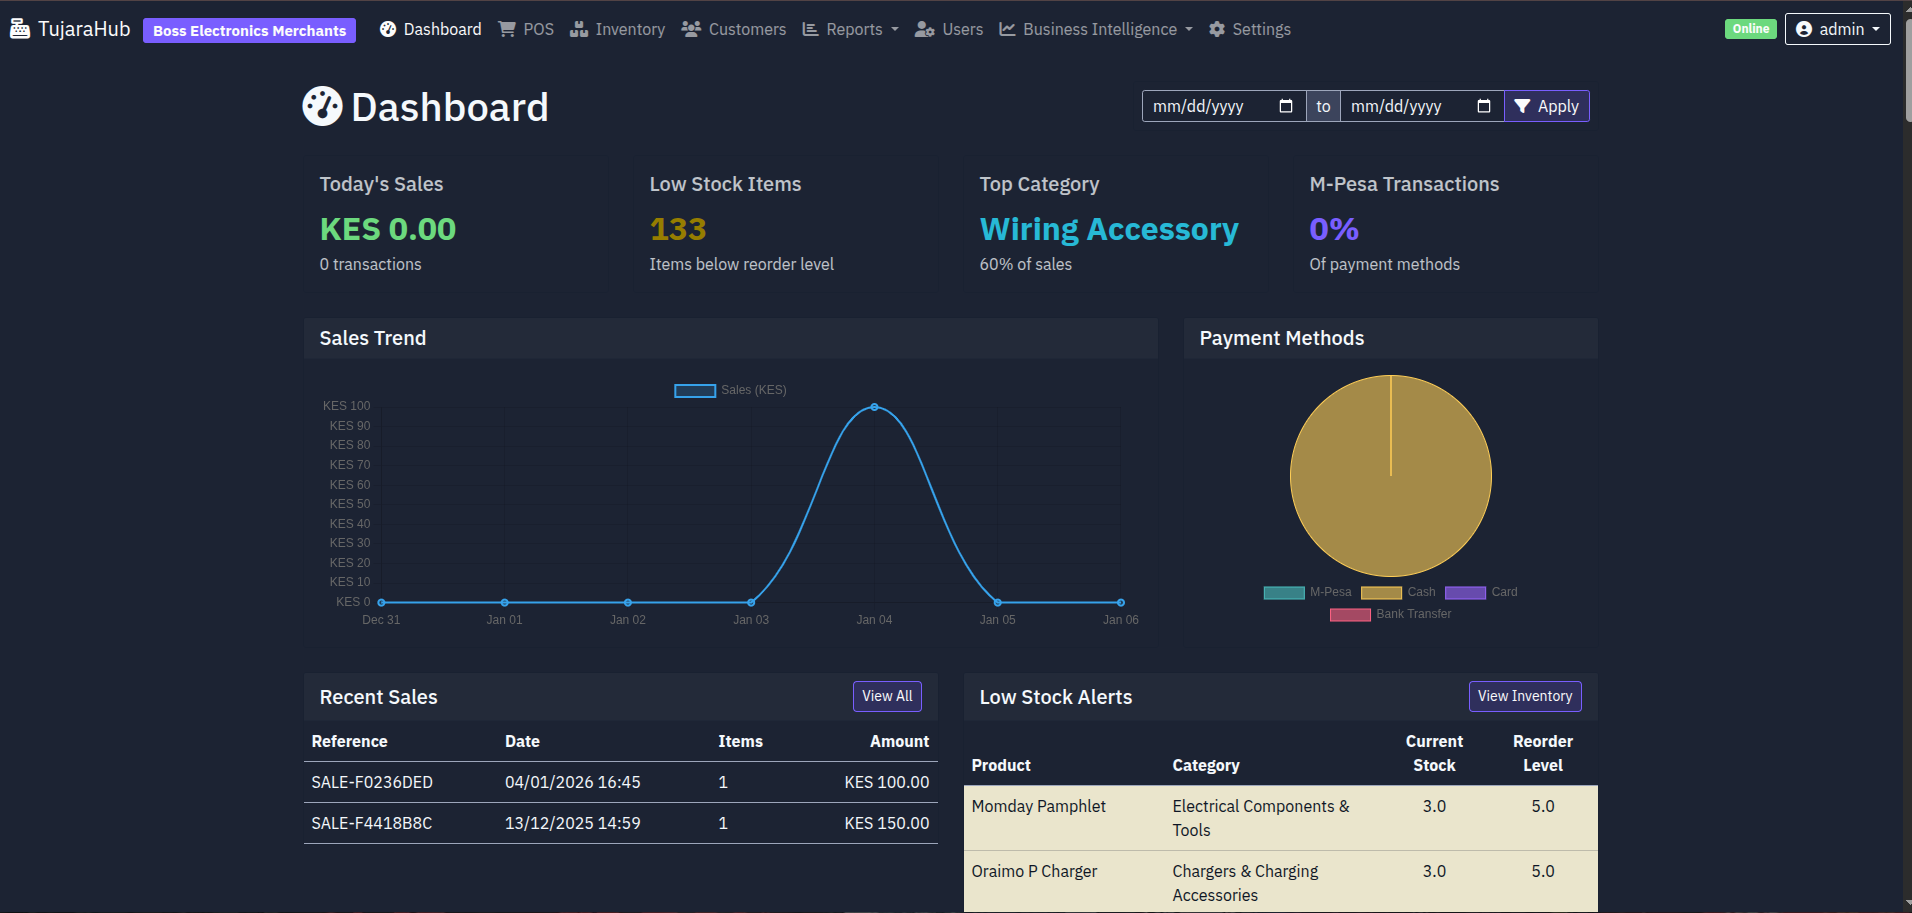This screenshot has width=1912, height=913.
Task: Open Inventory via its navbar icon
Action: point(578,29)
